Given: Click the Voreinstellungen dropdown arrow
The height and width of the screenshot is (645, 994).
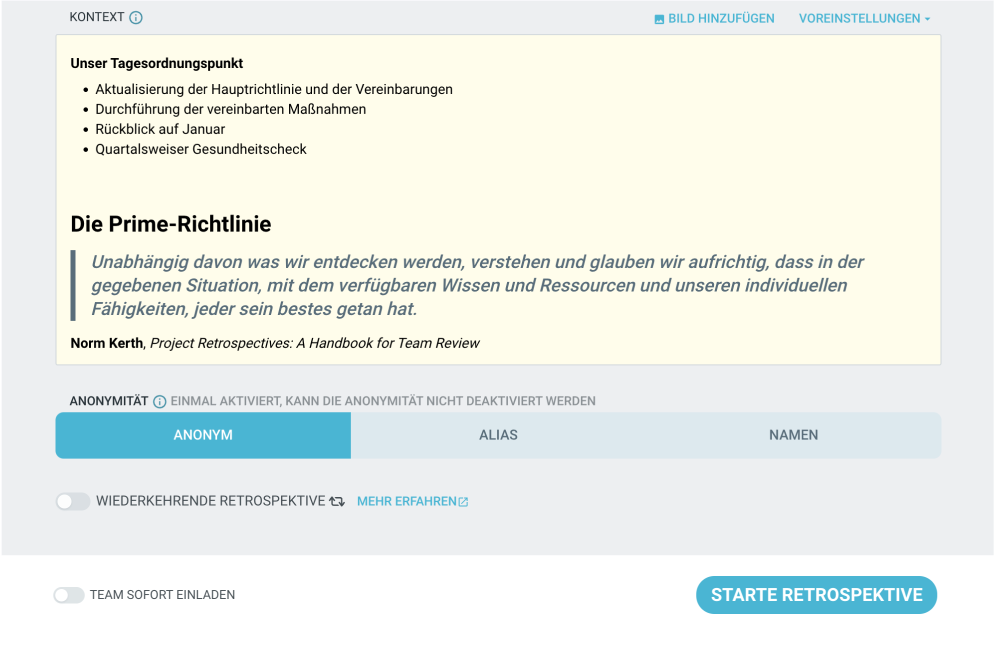Looking at the screenshot, I should coord(927,19).
